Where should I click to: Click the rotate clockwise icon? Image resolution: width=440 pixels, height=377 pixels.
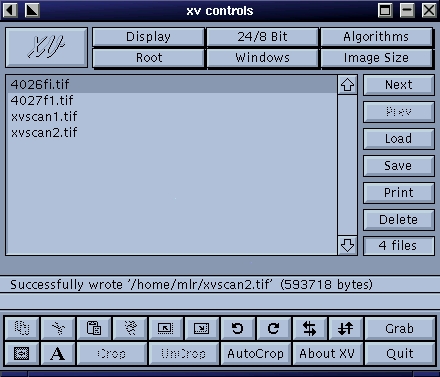[x=274, y=328]
